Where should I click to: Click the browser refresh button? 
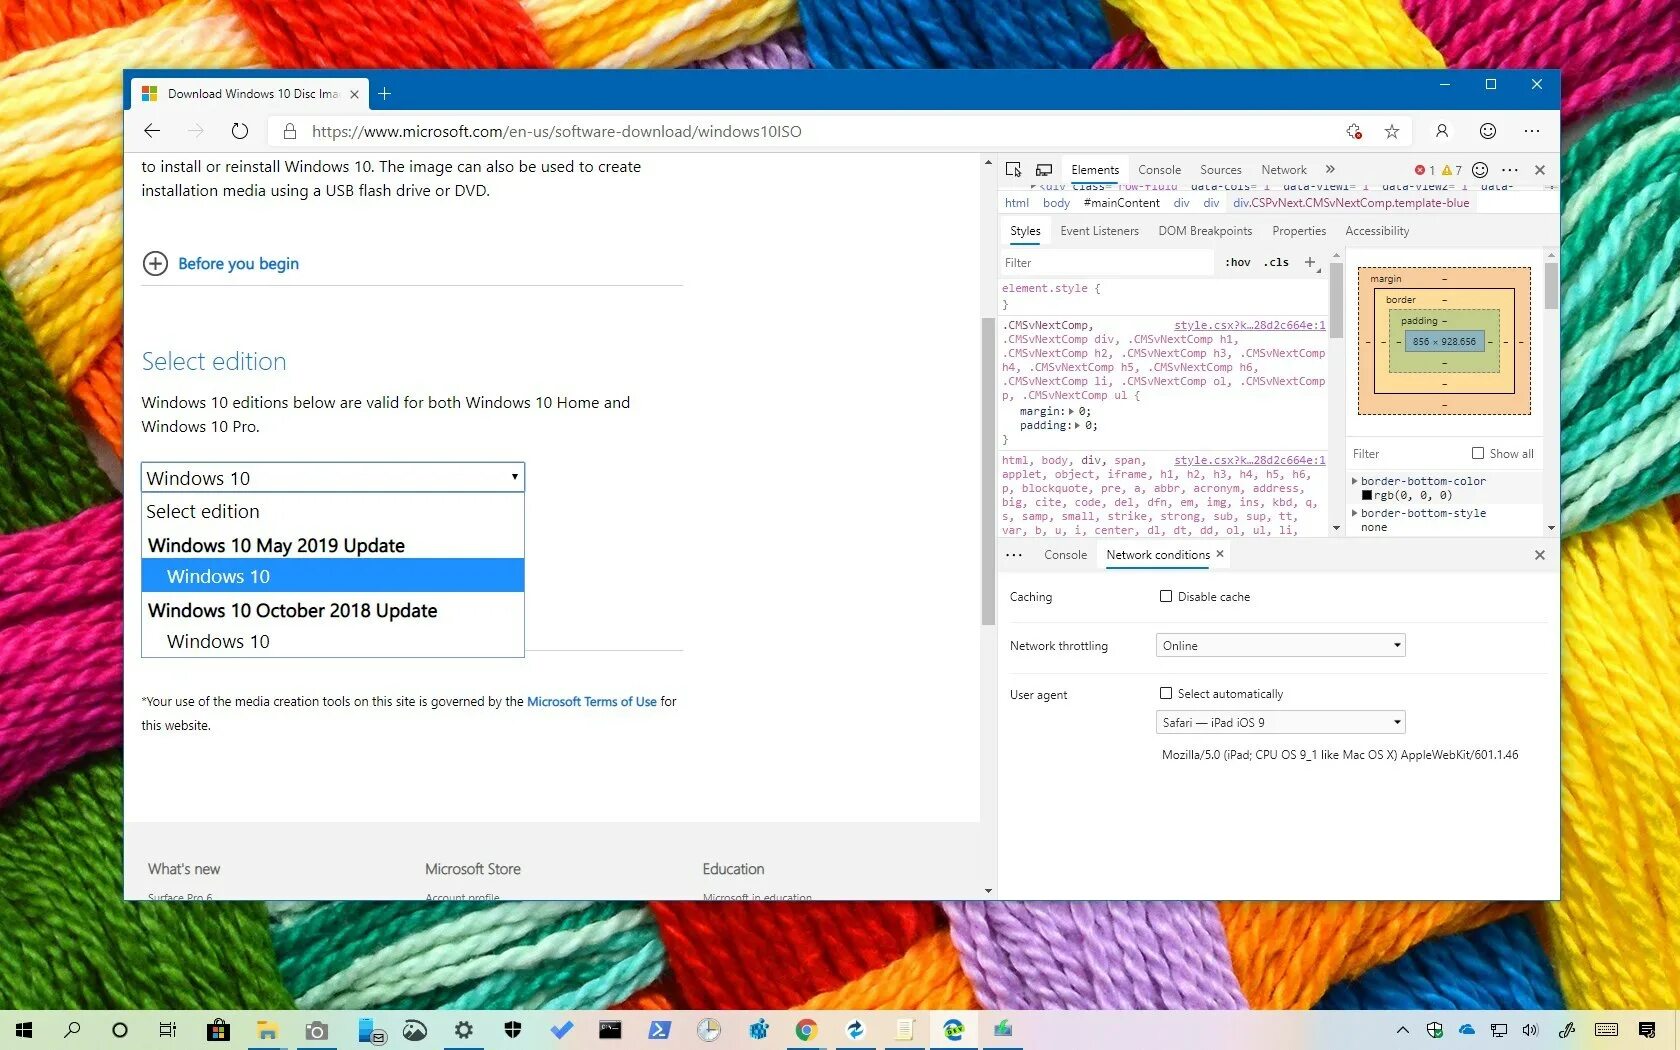pyautogui.click(x=240, y=131)
